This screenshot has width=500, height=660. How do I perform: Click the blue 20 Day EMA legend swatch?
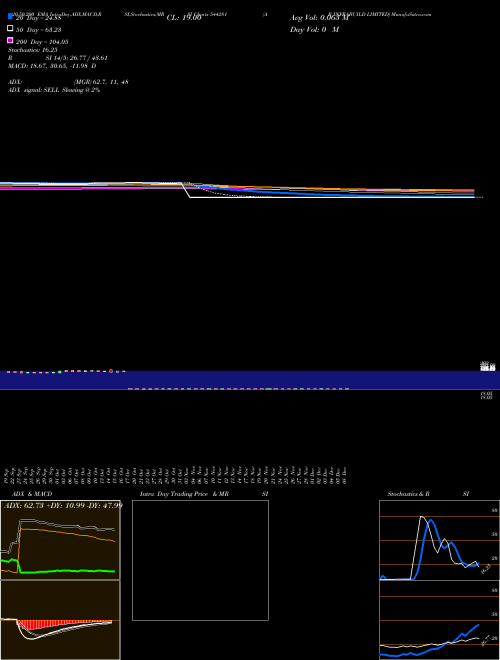(x=10, y=17)
